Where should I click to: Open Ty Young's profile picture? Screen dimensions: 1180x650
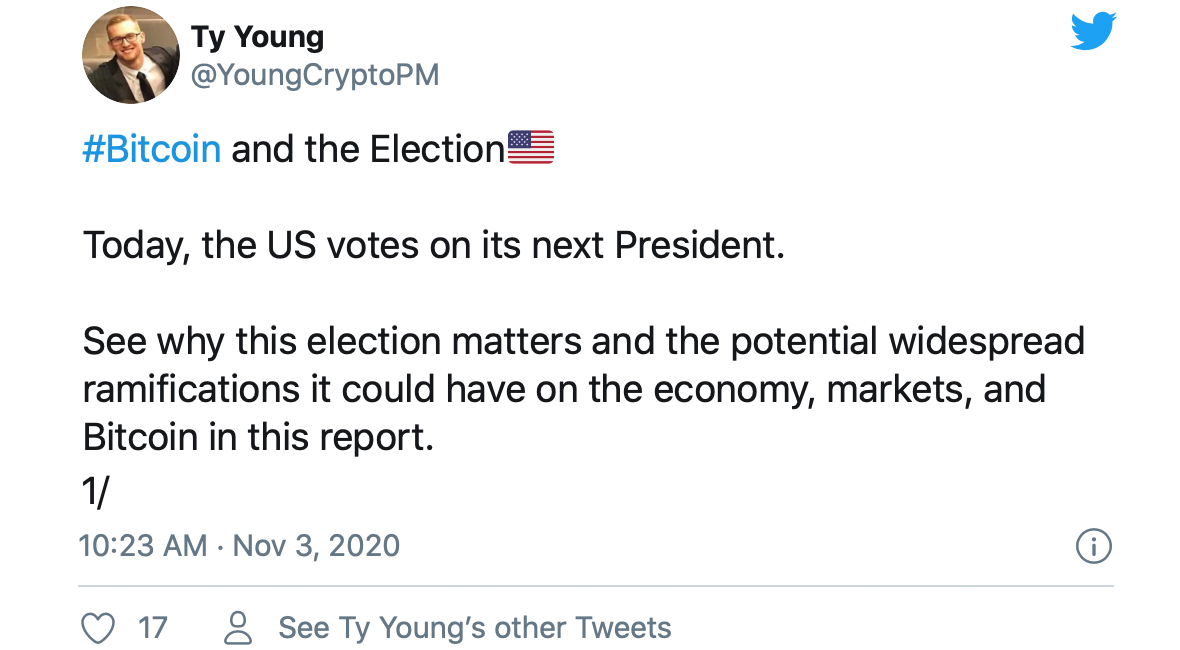click(130, 55)
